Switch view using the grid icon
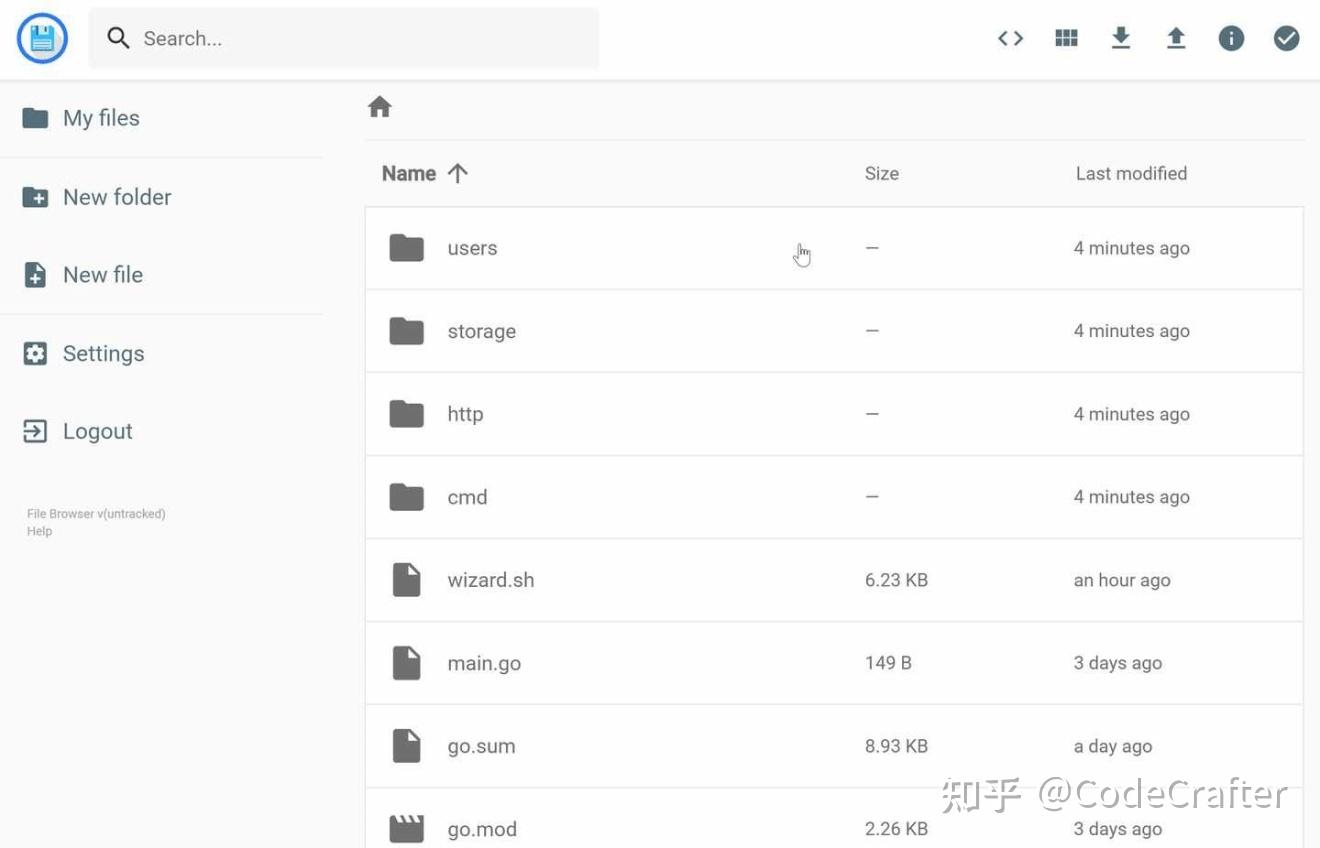The height and width of the screenshot is (848, 1320). [x=1066, y=39]
